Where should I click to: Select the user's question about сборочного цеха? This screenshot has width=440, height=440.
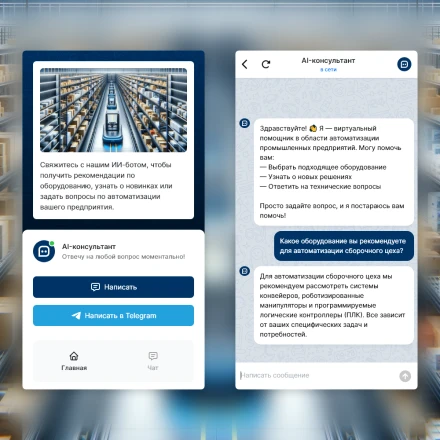pos(344,246)
